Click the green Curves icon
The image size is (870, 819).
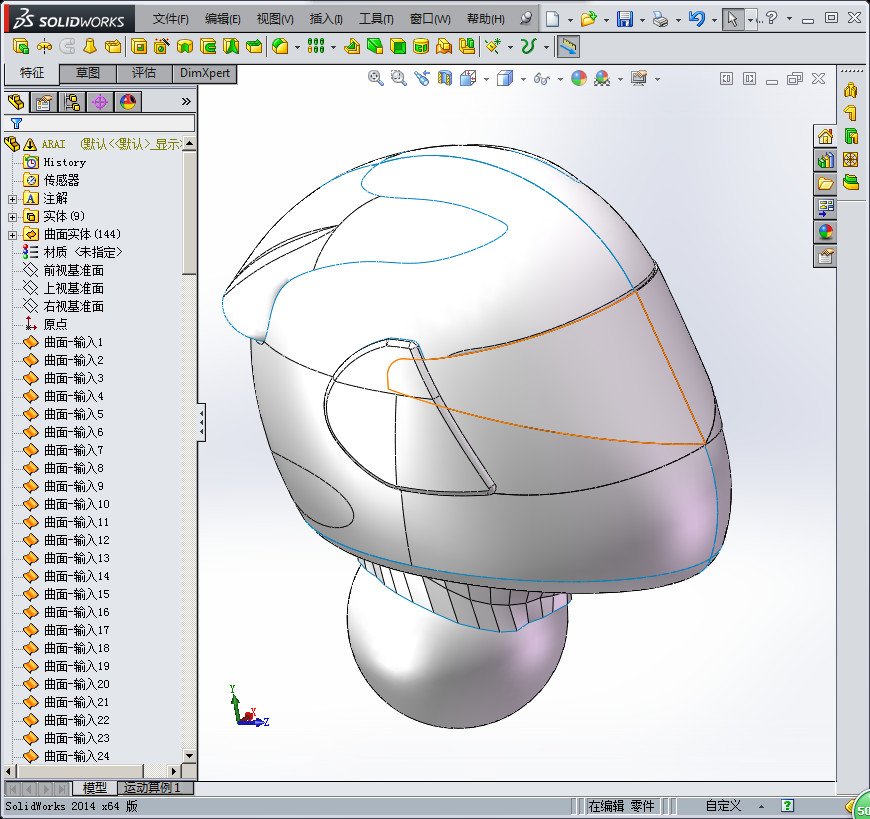click(x=528, y=47)
